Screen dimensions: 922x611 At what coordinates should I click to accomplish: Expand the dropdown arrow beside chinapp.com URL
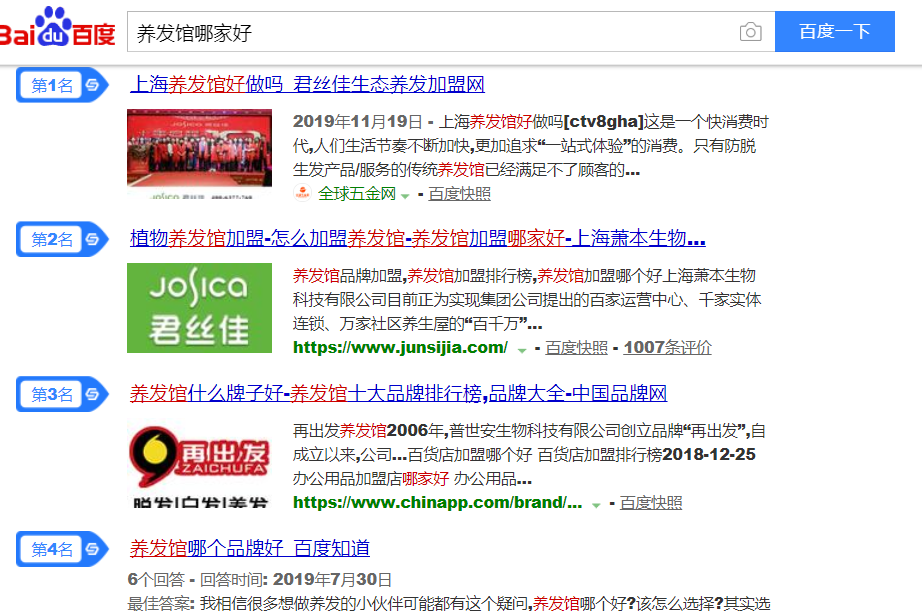click(x=596, y=505)
